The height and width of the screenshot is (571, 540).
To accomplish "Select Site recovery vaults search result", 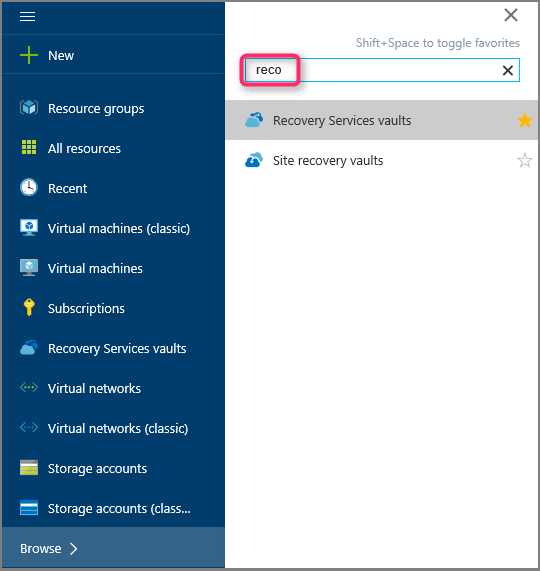I will point(381,160).
